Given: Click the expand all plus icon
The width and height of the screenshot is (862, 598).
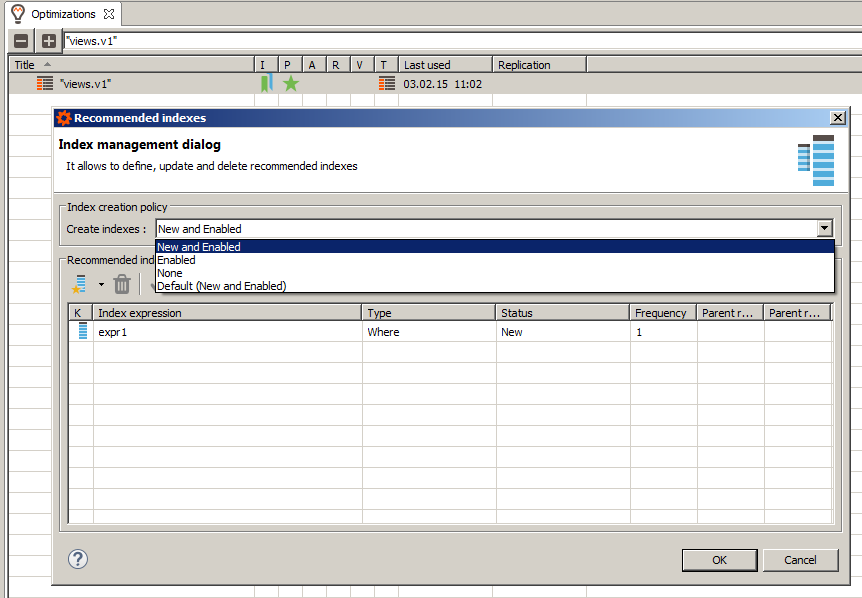Looking at the screenshot, I should point(48,41).
